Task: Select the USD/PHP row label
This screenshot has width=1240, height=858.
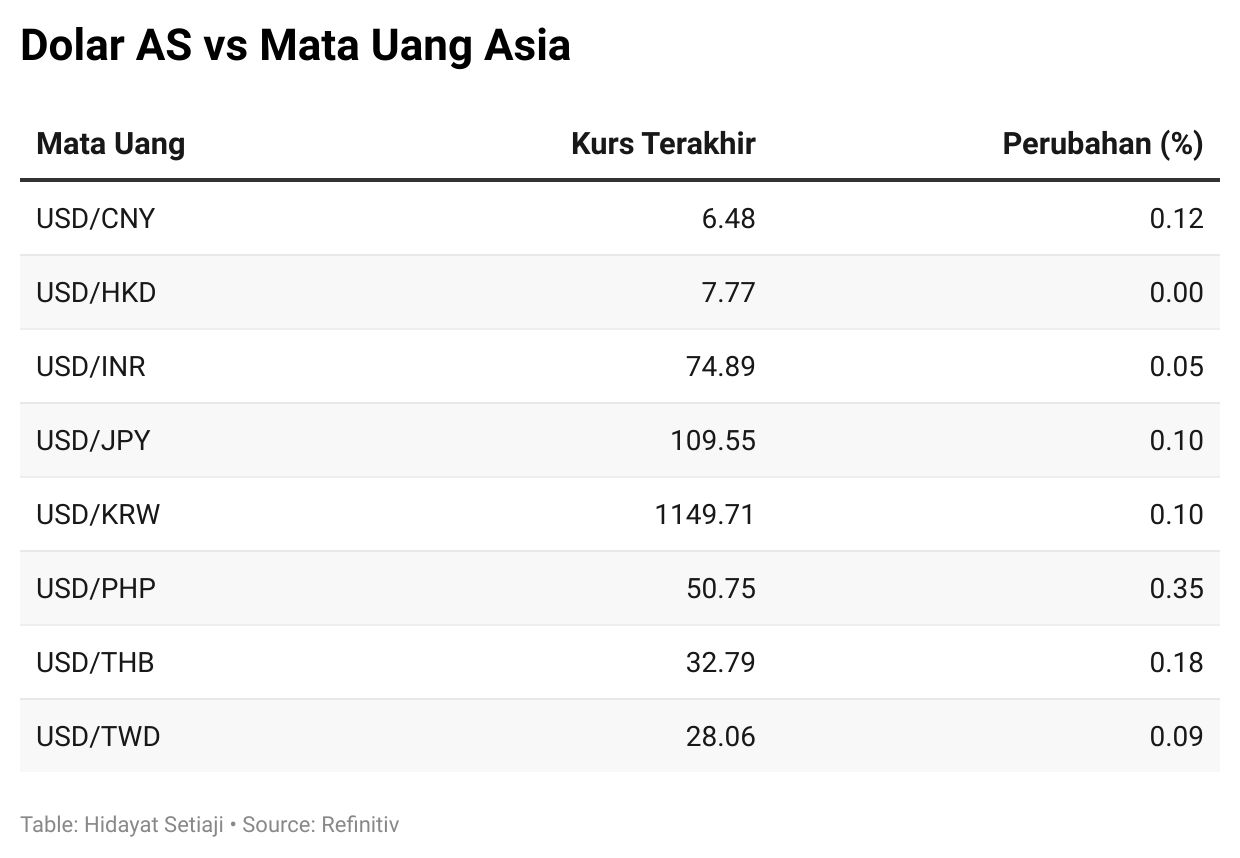Action: click(96, 588)
